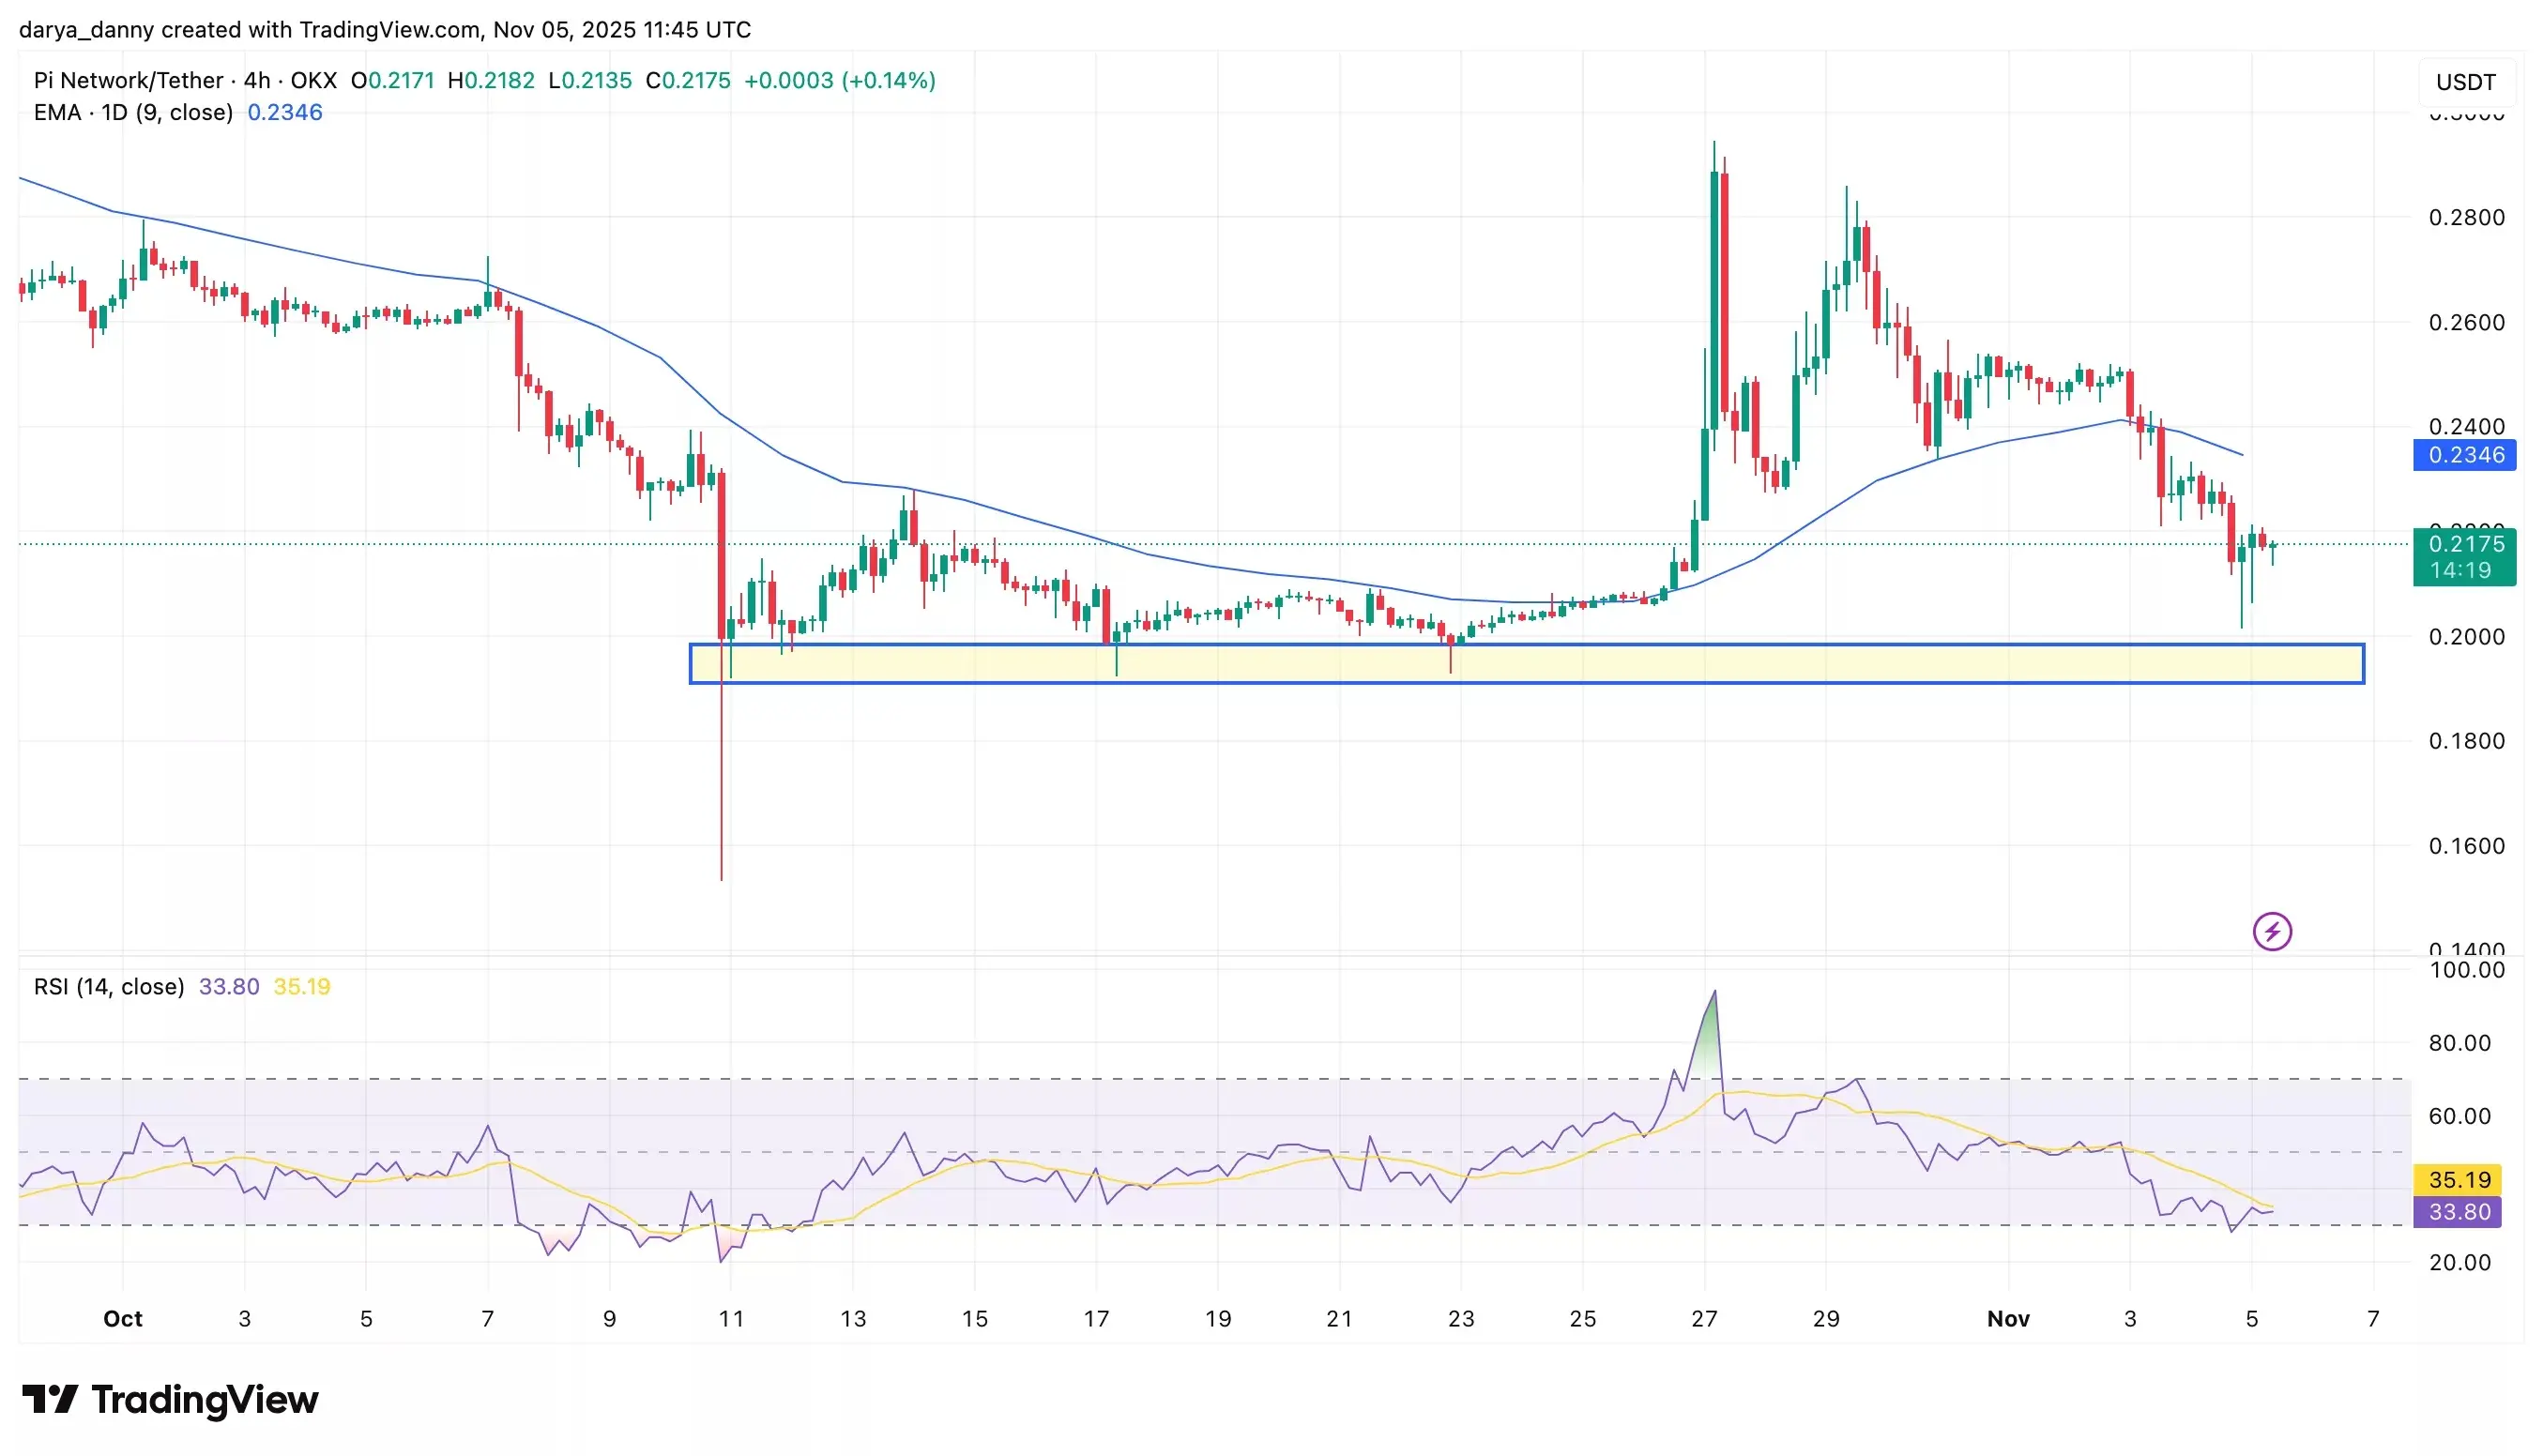Click the Nov label on time axis
Image resolution: width=2543 pixels, height=1456 pixels.
(2007, 1318)
